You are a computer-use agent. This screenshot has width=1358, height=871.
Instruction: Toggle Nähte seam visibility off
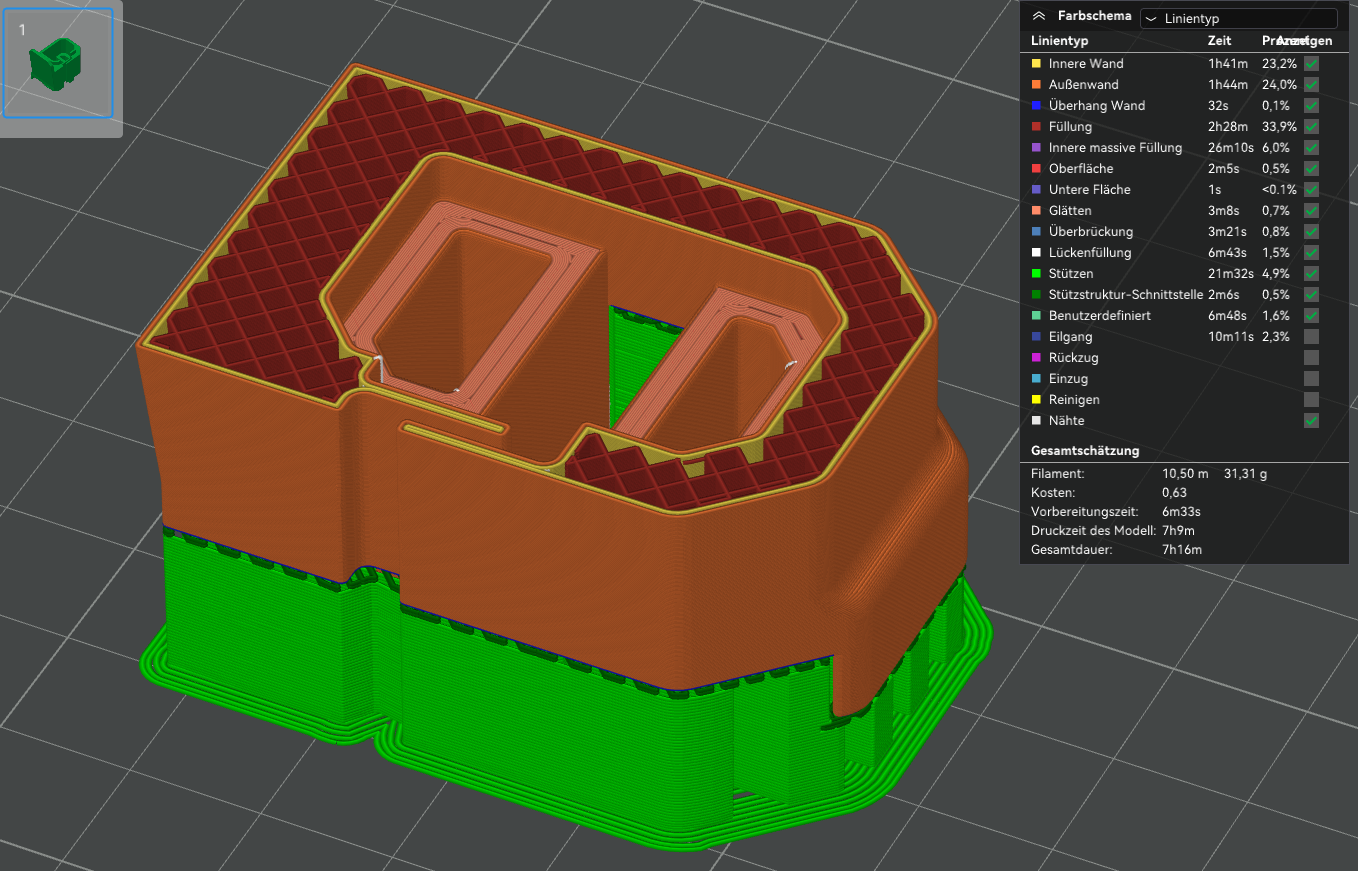click(x=1311, y=421)
